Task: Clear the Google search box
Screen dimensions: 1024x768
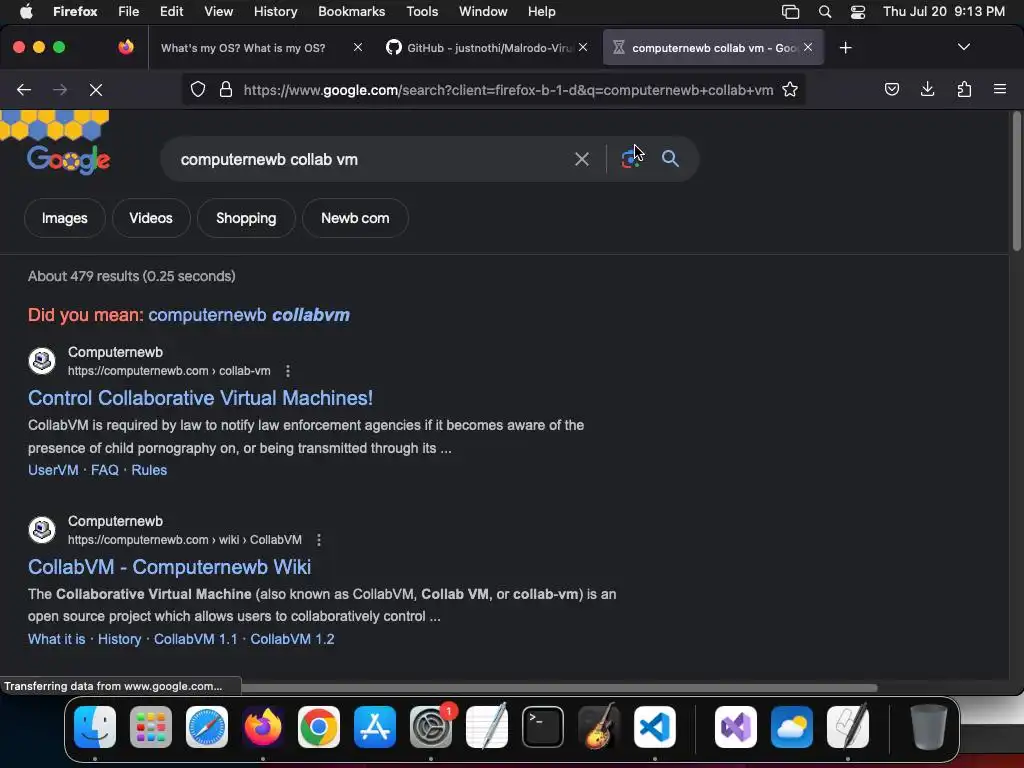Action: click(x=581, y=159)
